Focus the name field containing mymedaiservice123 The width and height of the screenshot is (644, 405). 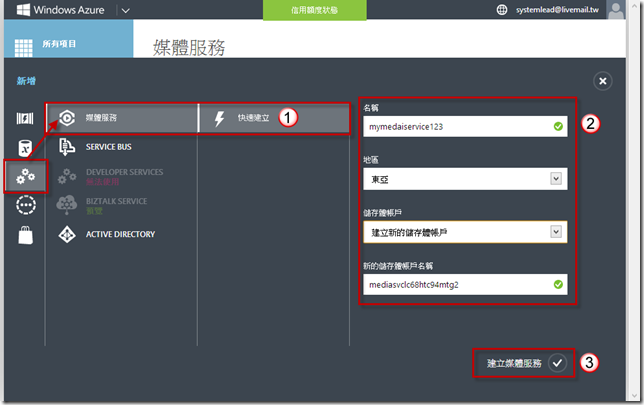click(x=465, y=127)
